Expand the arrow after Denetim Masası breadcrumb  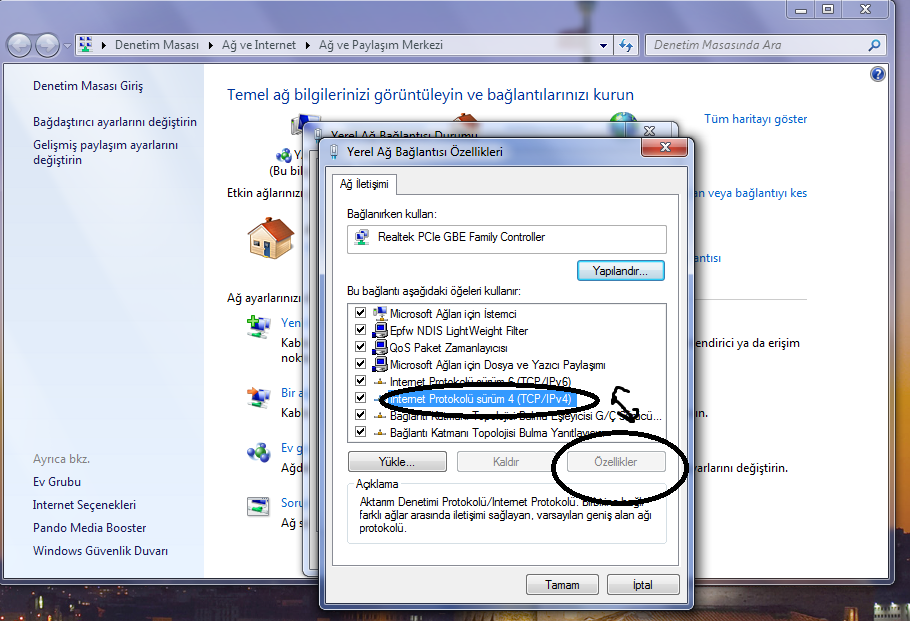point(211,45)
